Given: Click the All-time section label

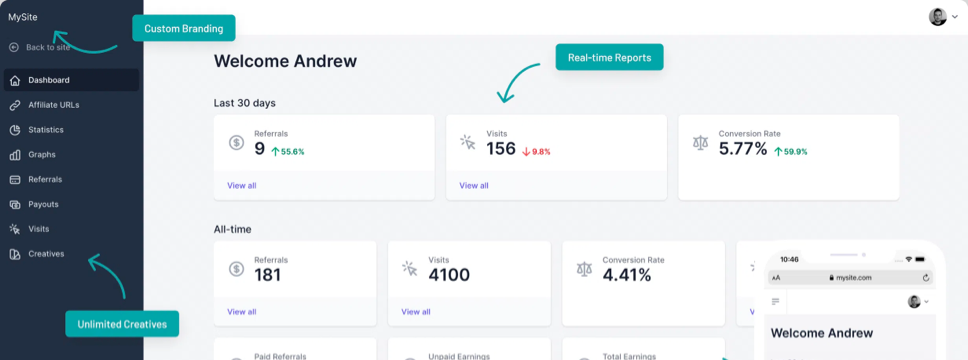Looking at the screenshot, I should click(x=232, y=229).
